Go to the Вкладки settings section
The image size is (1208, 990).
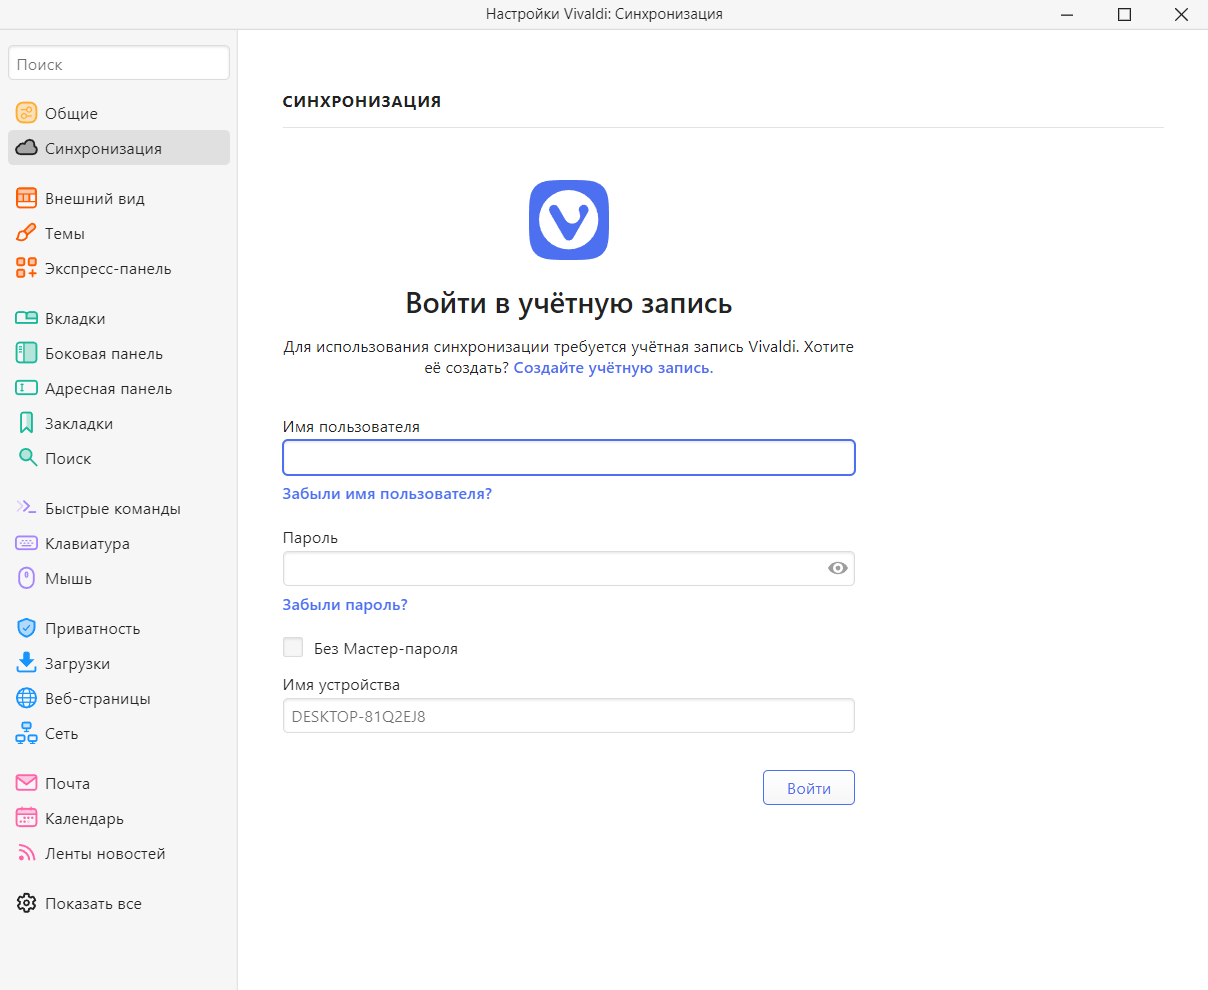point(119,318)
